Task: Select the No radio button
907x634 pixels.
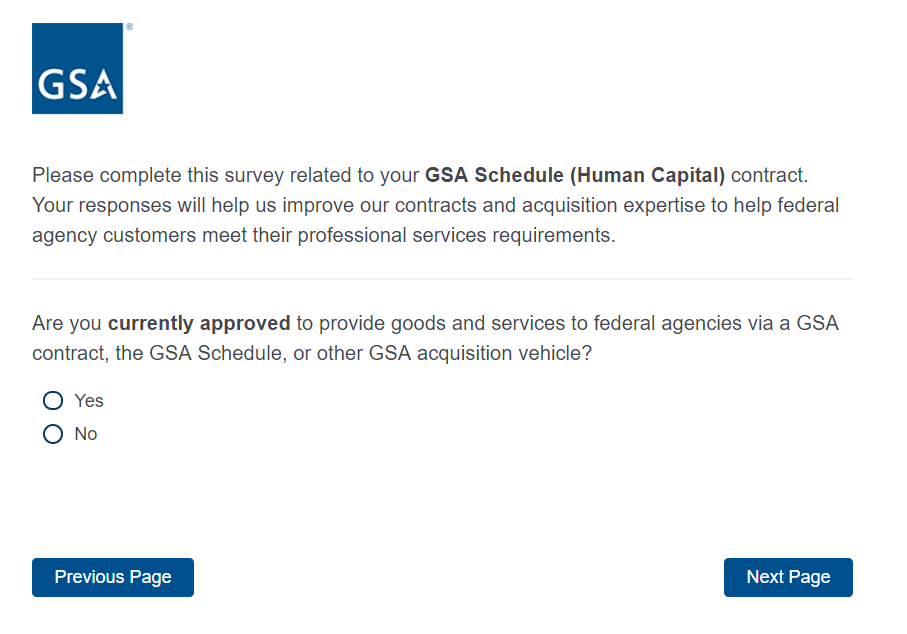Action: (x=53, y=434)
